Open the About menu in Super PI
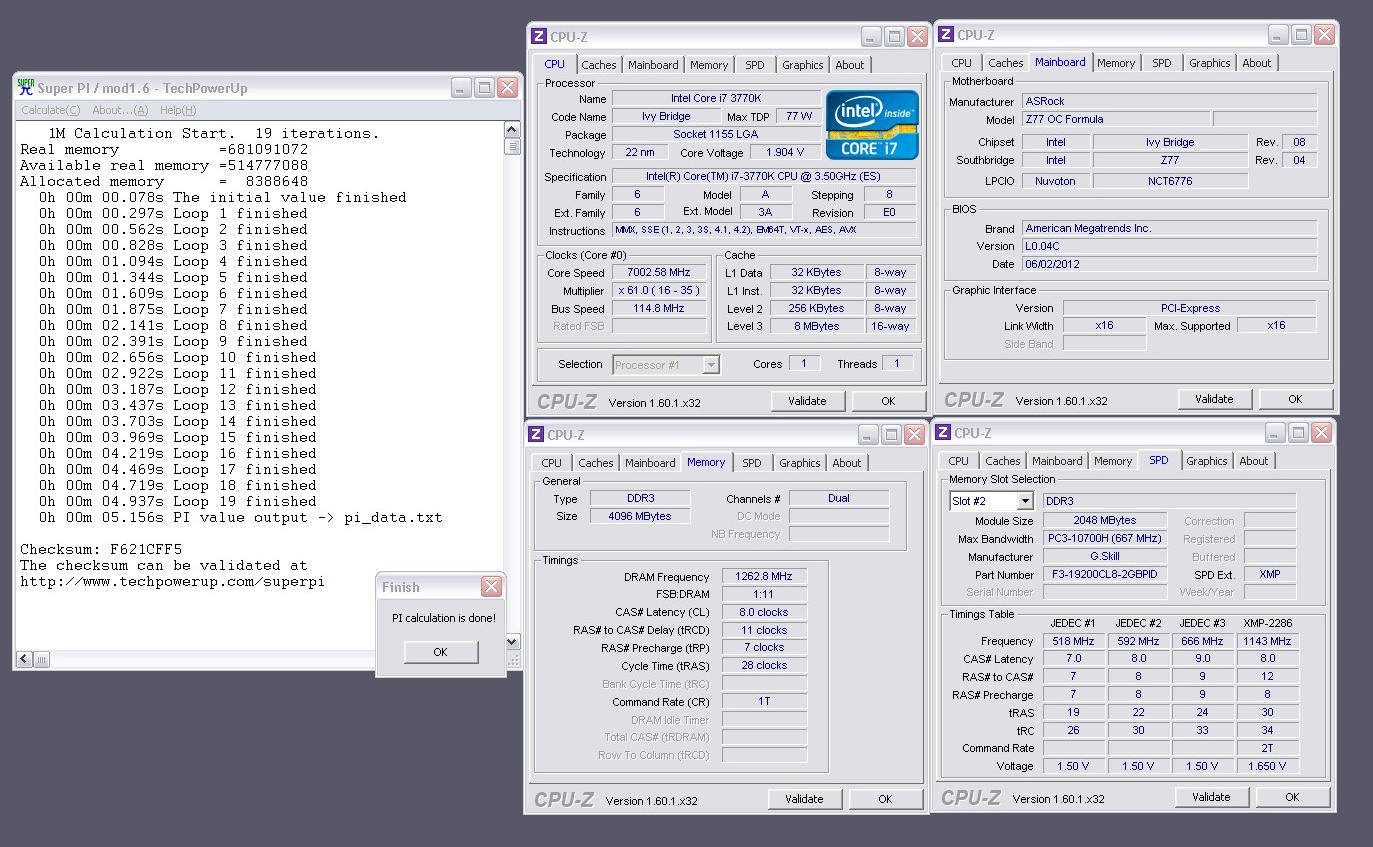1373x847 pixels. [x=120, y=110]
